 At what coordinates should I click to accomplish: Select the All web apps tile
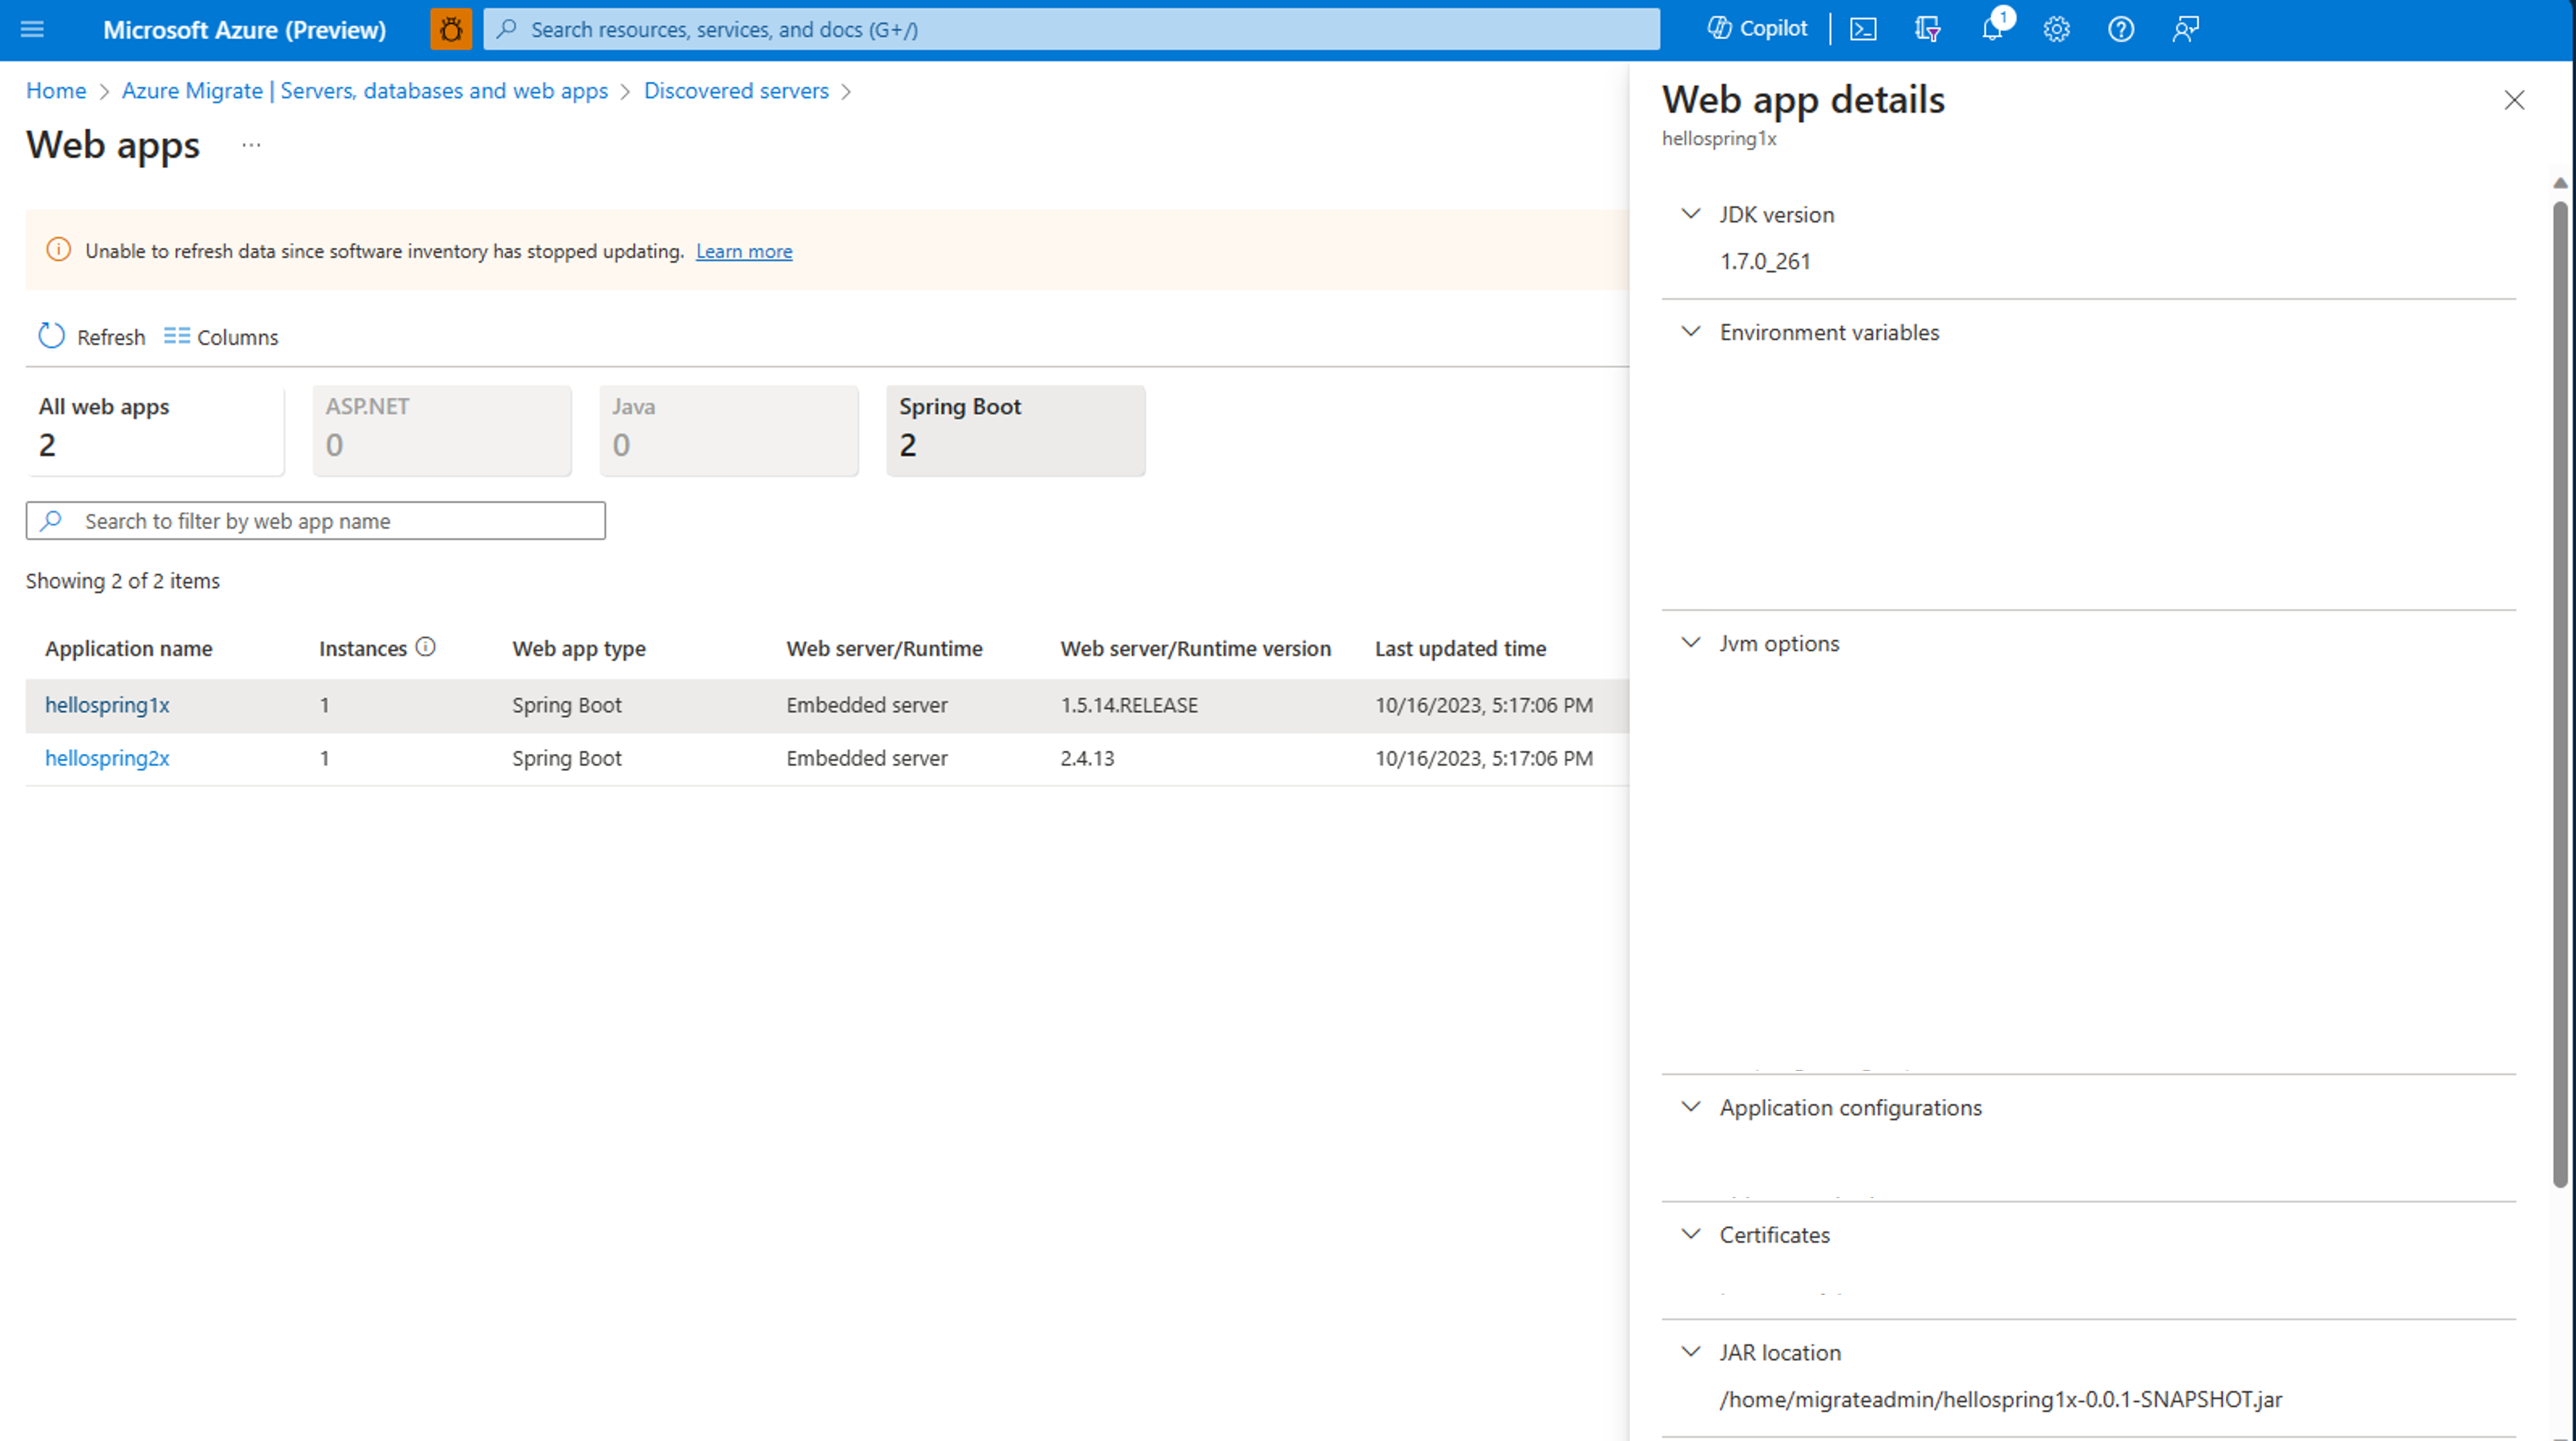(155, 430)
